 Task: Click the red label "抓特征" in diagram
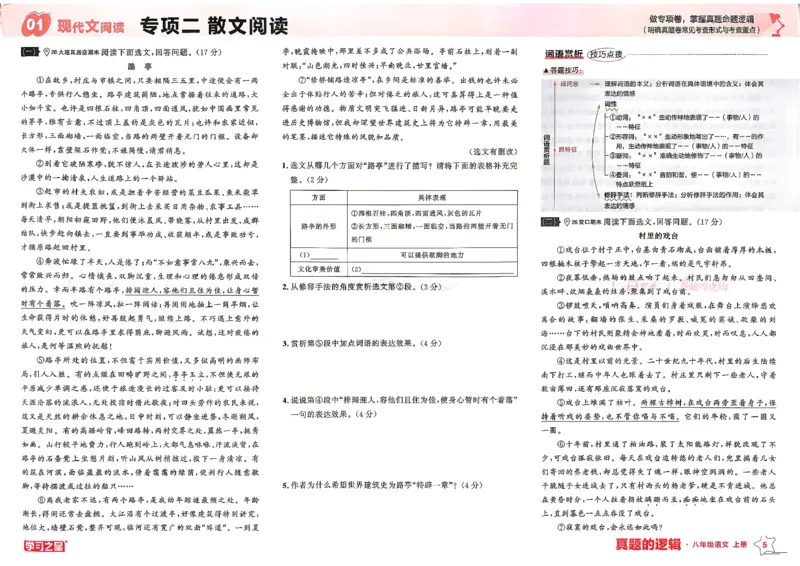568,150
